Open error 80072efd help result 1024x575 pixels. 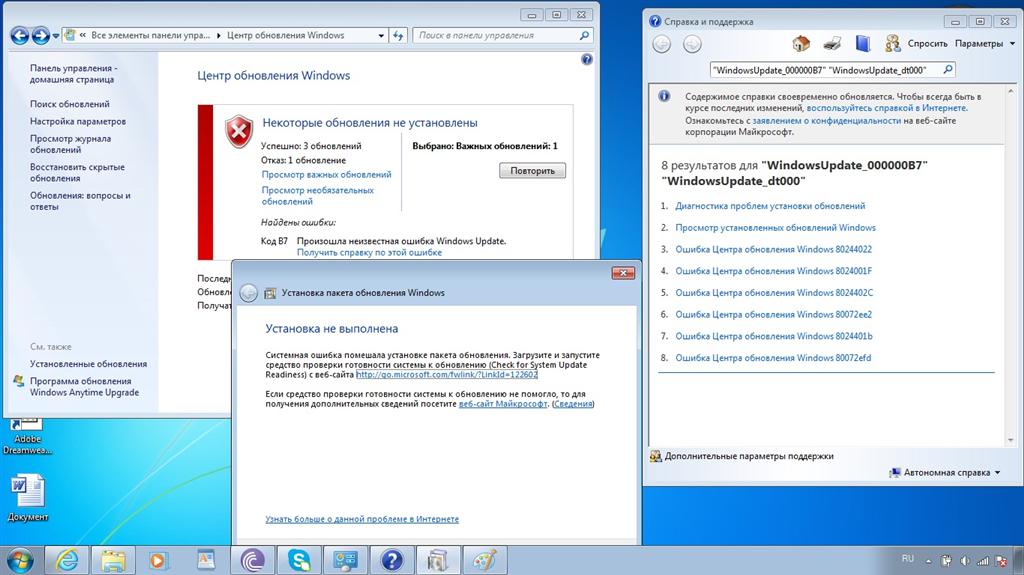(x=773, y=357)
